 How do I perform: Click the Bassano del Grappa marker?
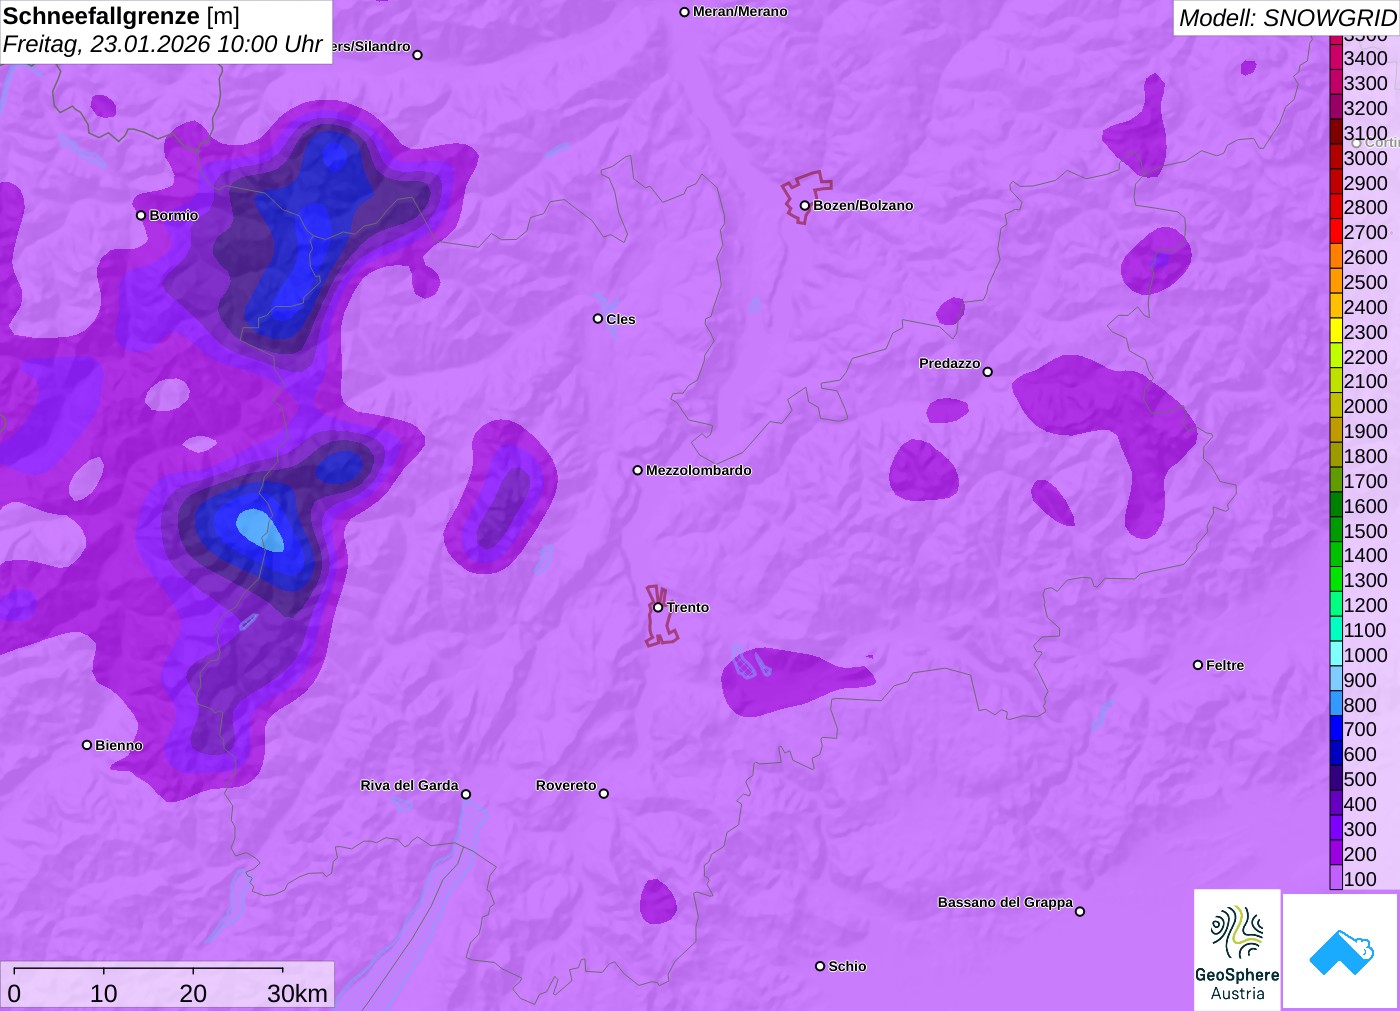1080,911
